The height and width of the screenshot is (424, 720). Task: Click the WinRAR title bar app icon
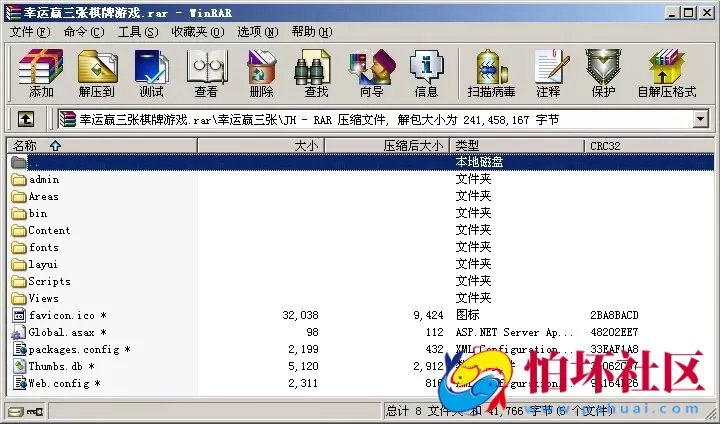(x=14, y=13)
